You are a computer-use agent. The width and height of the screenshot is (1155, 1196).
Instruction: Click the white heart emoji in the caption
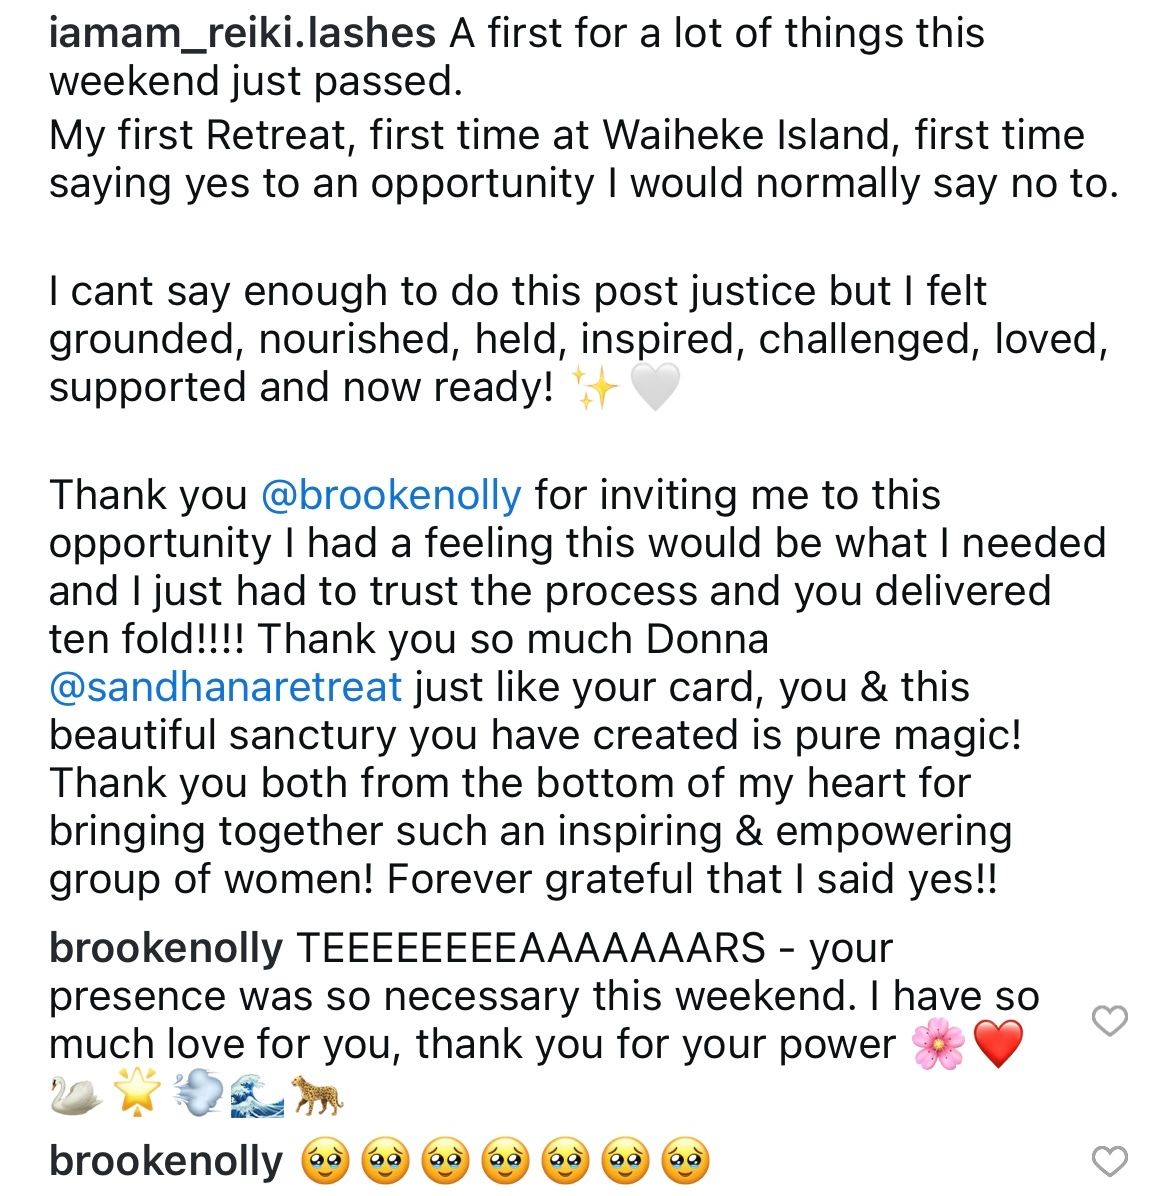[x=655, y=388]
